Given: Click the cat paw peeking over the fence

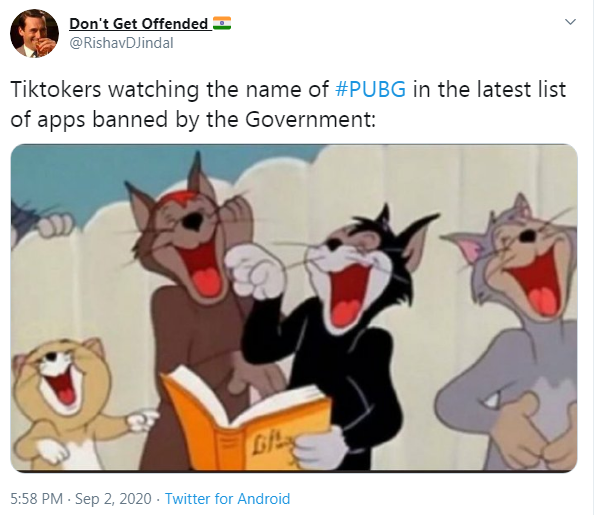Looking at the screenshot, I should point(56,224).
